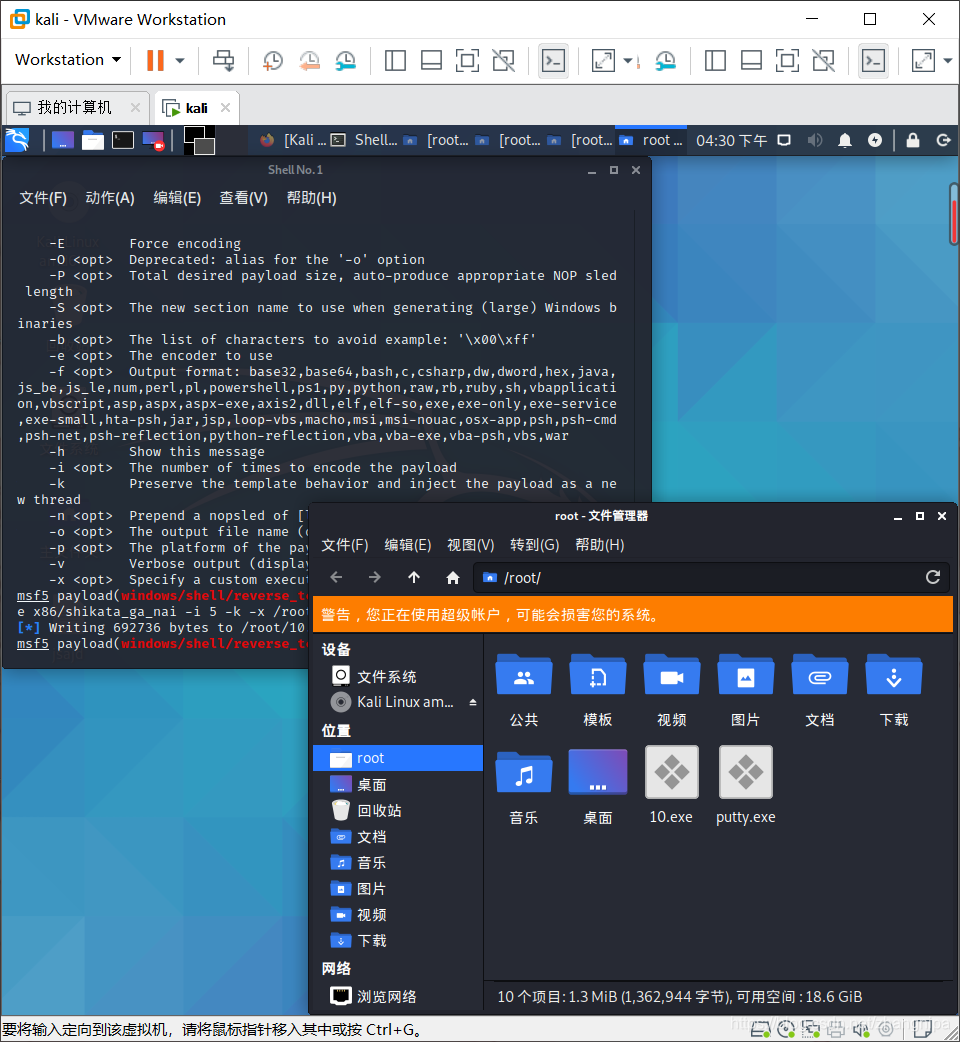Open the workspace switcher in Kali panel
The image size is (960, 1042).
pyautogui.click(x=199, y=140)
